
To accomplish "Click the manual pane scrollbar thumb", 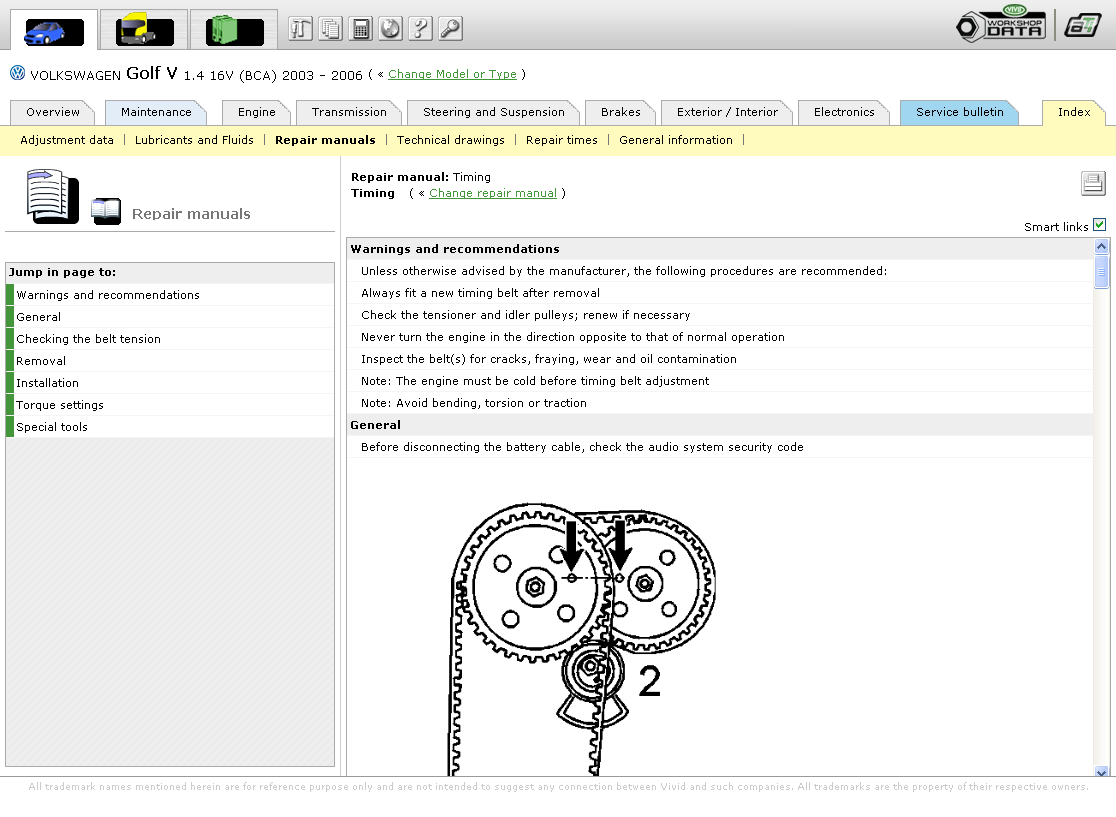I will [x=1101, y=271].
